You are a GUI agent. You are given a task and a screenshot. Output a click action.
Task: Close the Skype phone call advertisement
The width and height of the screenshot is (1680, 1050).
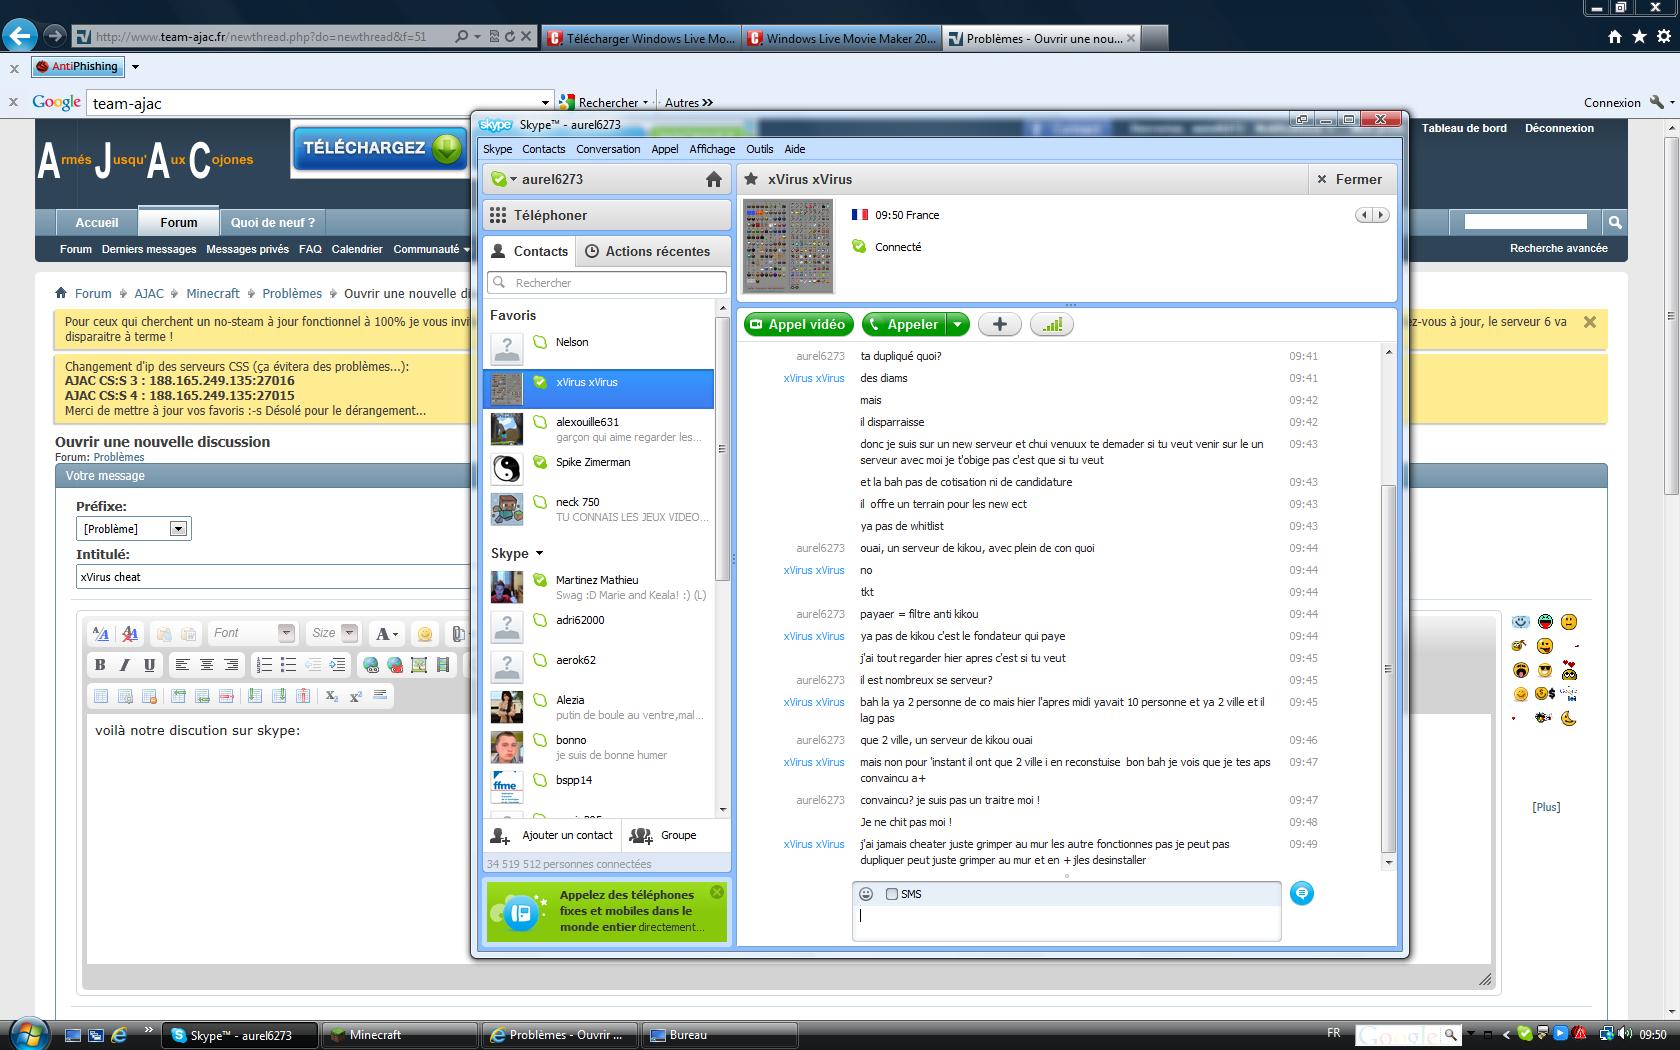(x=717, y=892)
